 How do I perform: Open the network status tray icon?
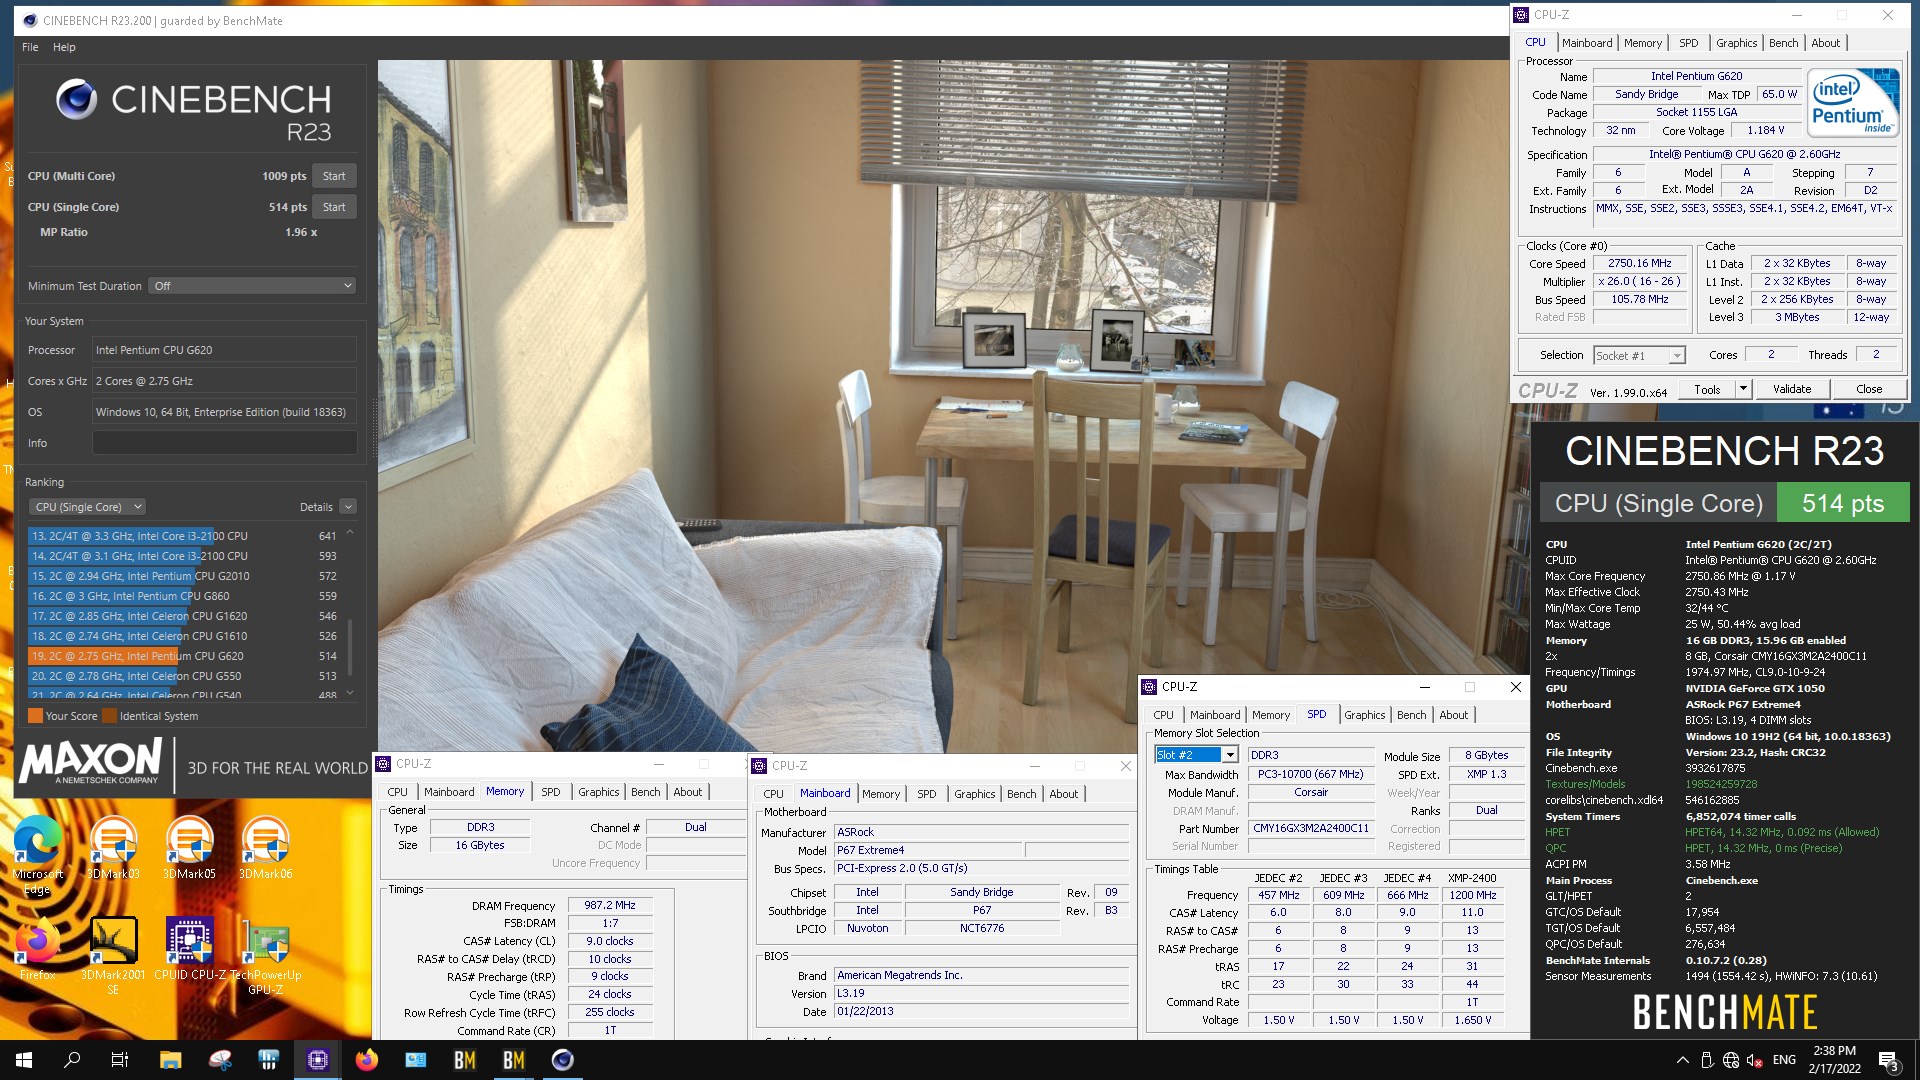[1731, 1060]
